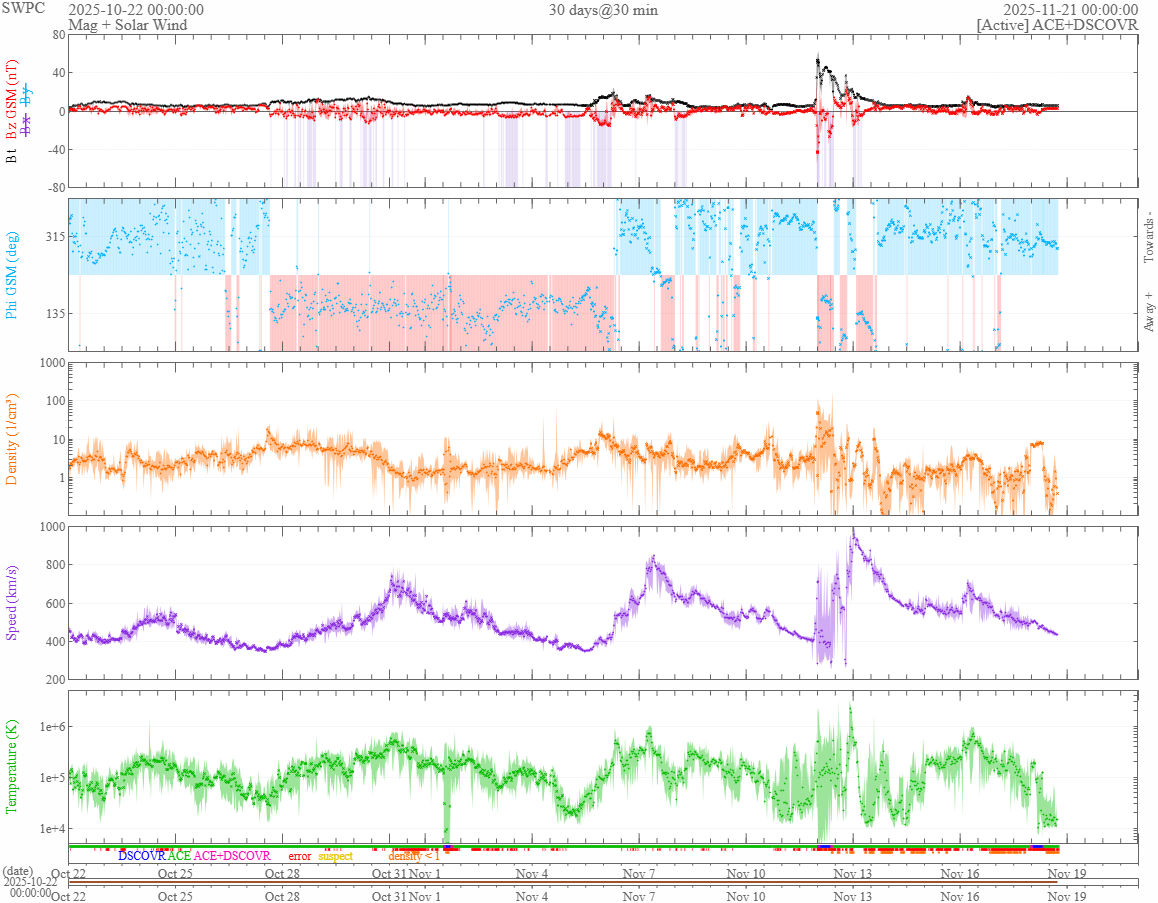Click the 'Away +' sector label
Screen dimensions: 1158x903
1148,312
